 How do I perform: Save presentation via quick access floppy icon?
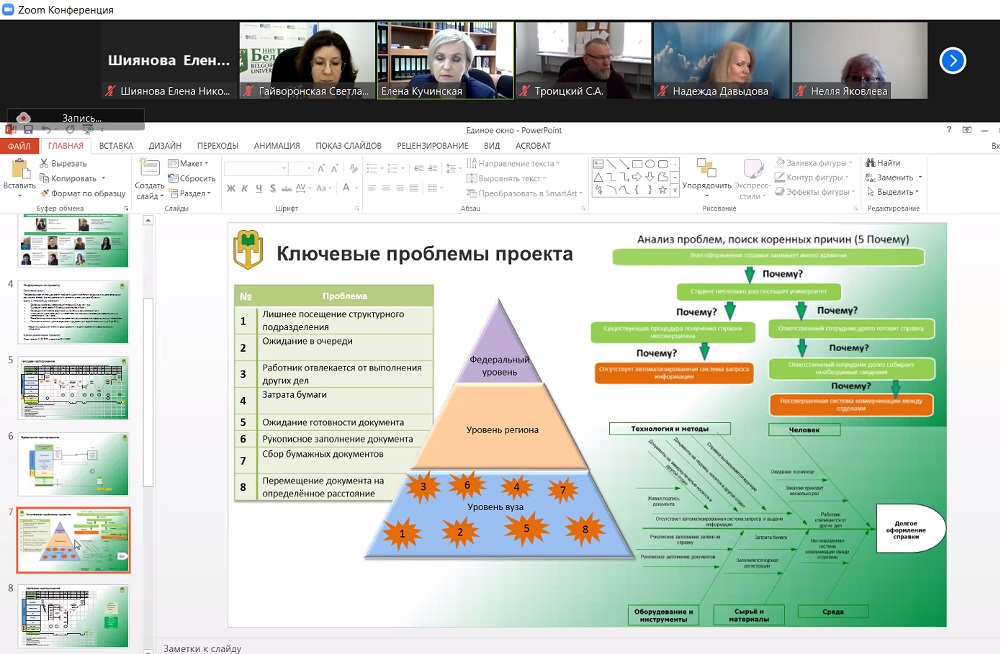tap(27, 130)
